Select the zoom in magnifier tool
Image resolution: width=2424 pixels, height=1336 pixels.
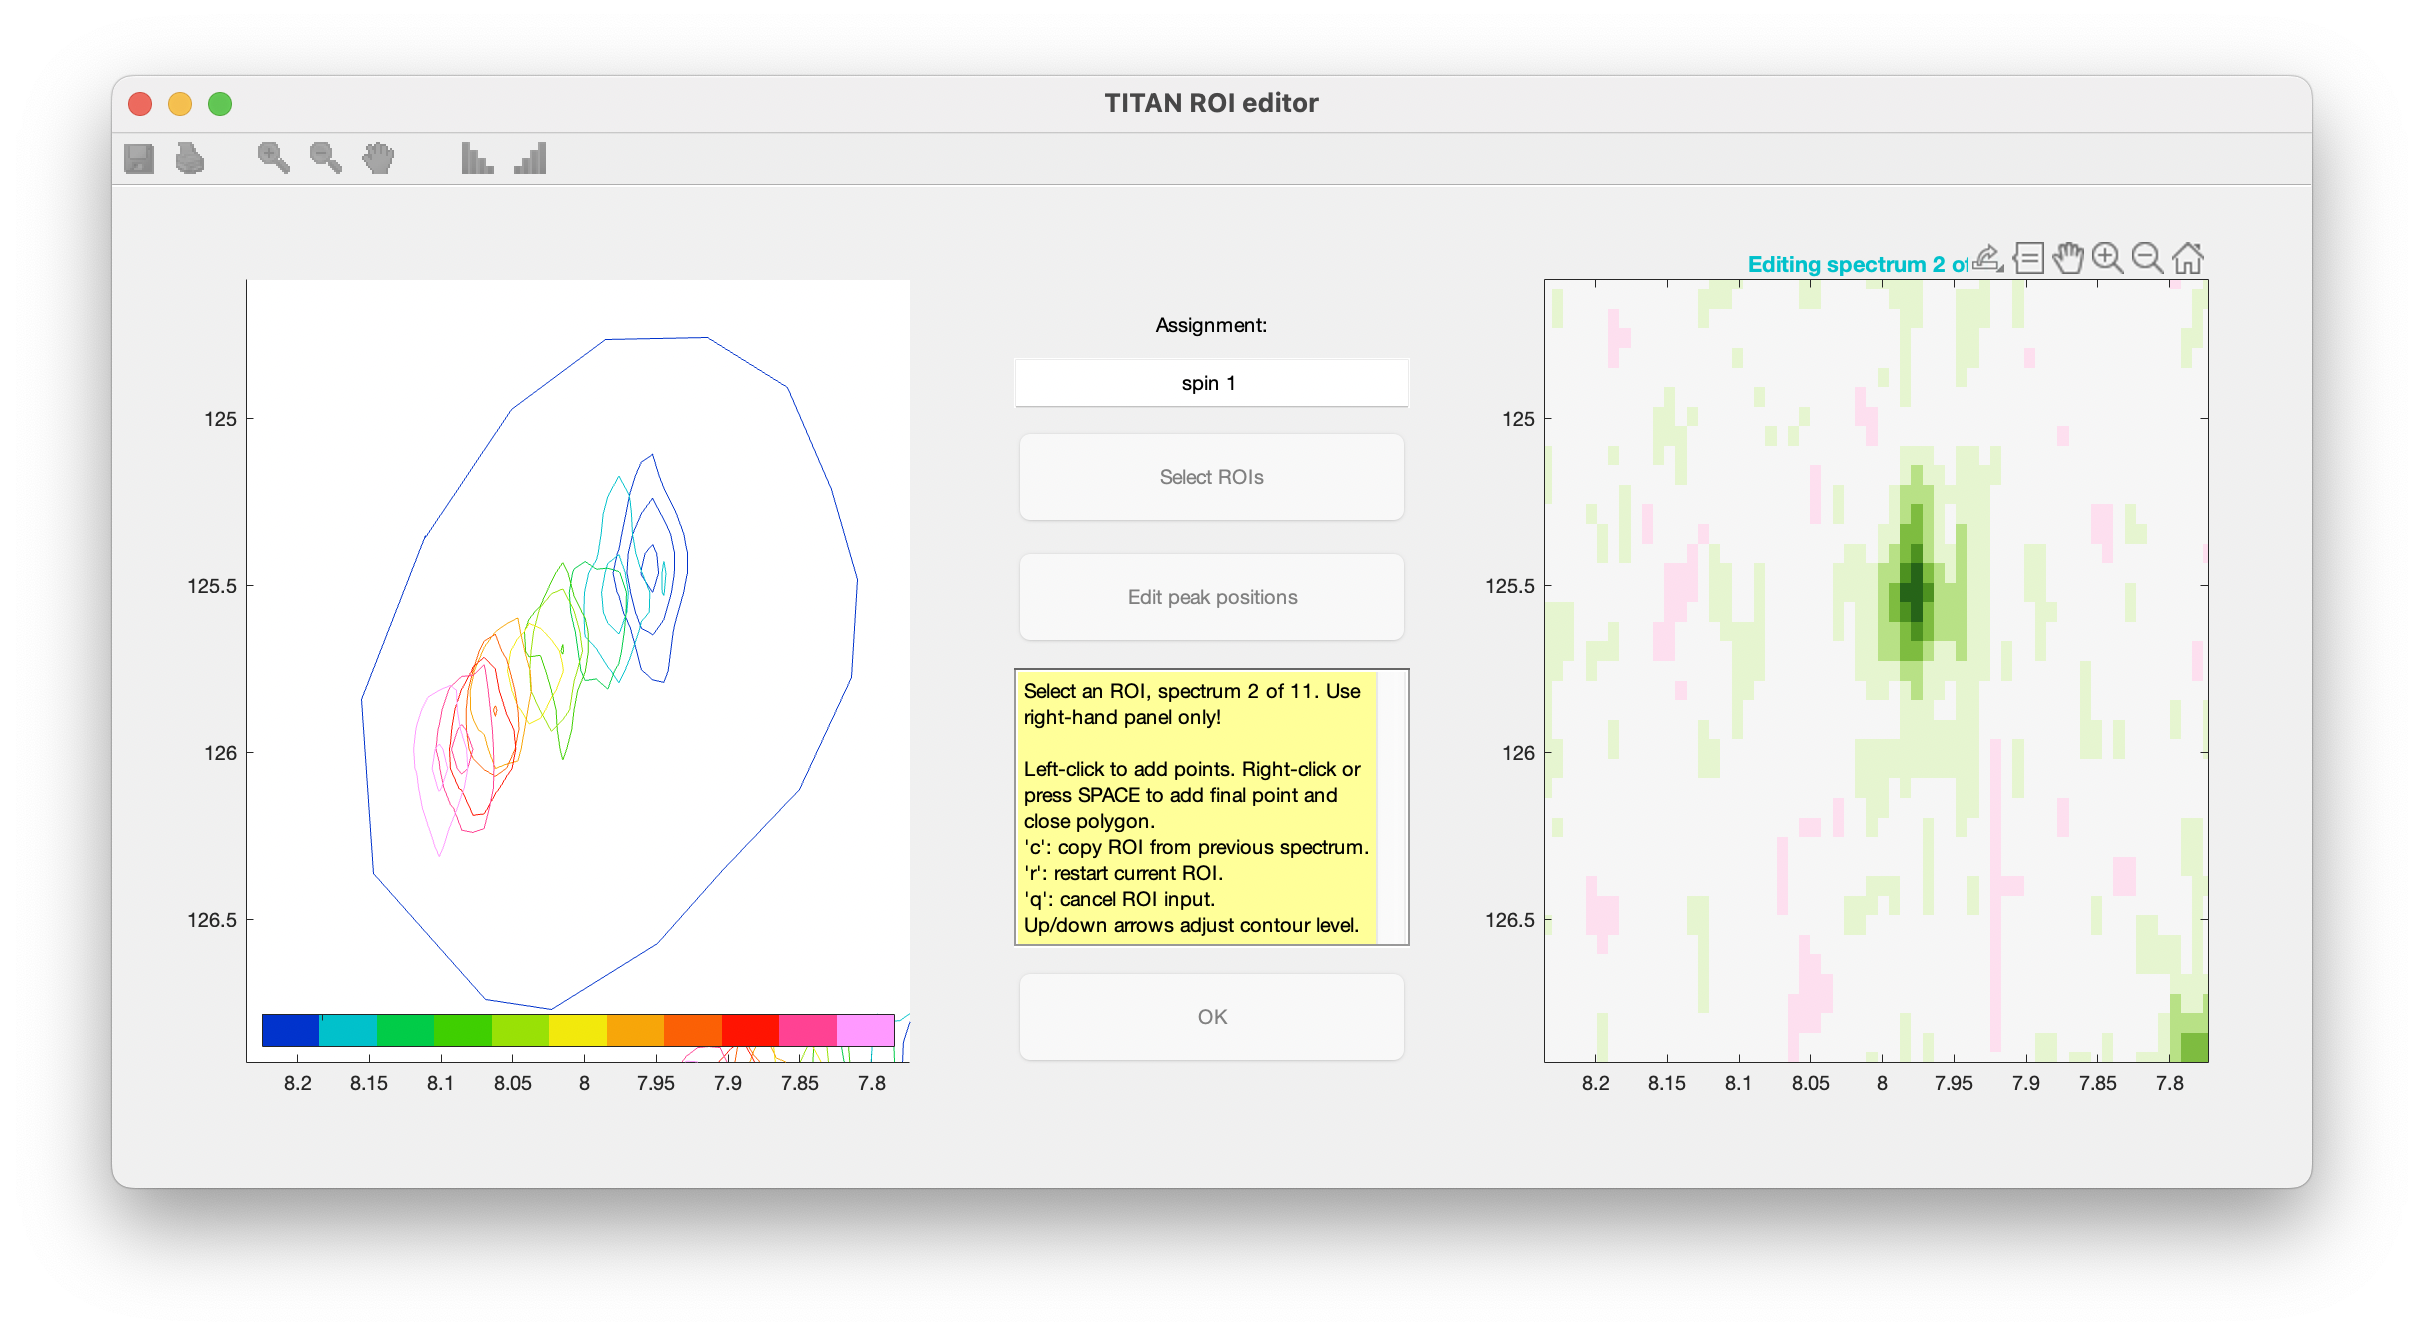click(273, 158)
